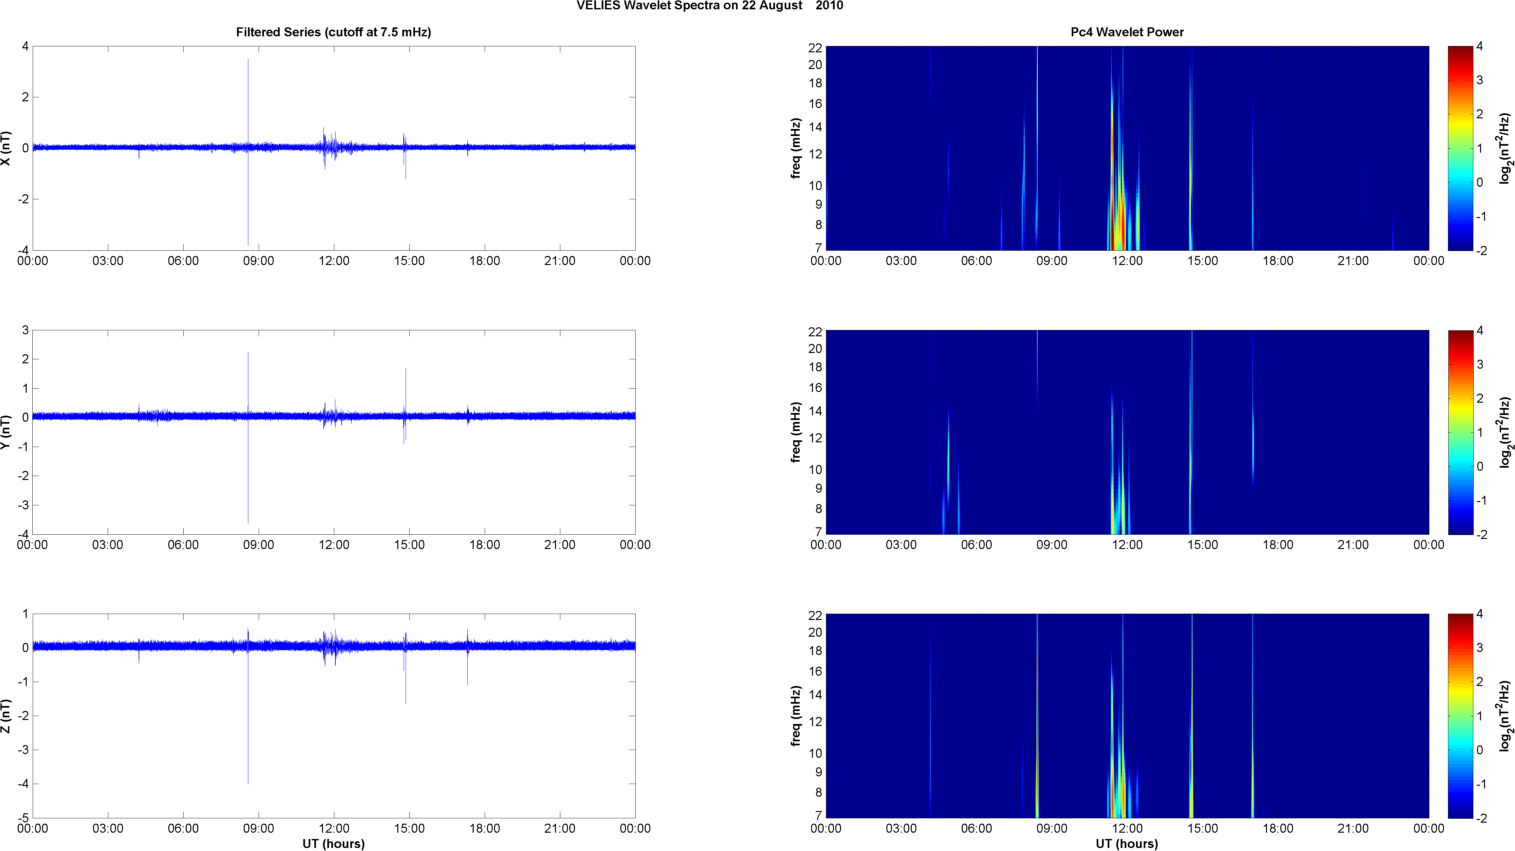
Task: Click the freq (mHz) label of the top spectrogram
Action: coord(796,148)
